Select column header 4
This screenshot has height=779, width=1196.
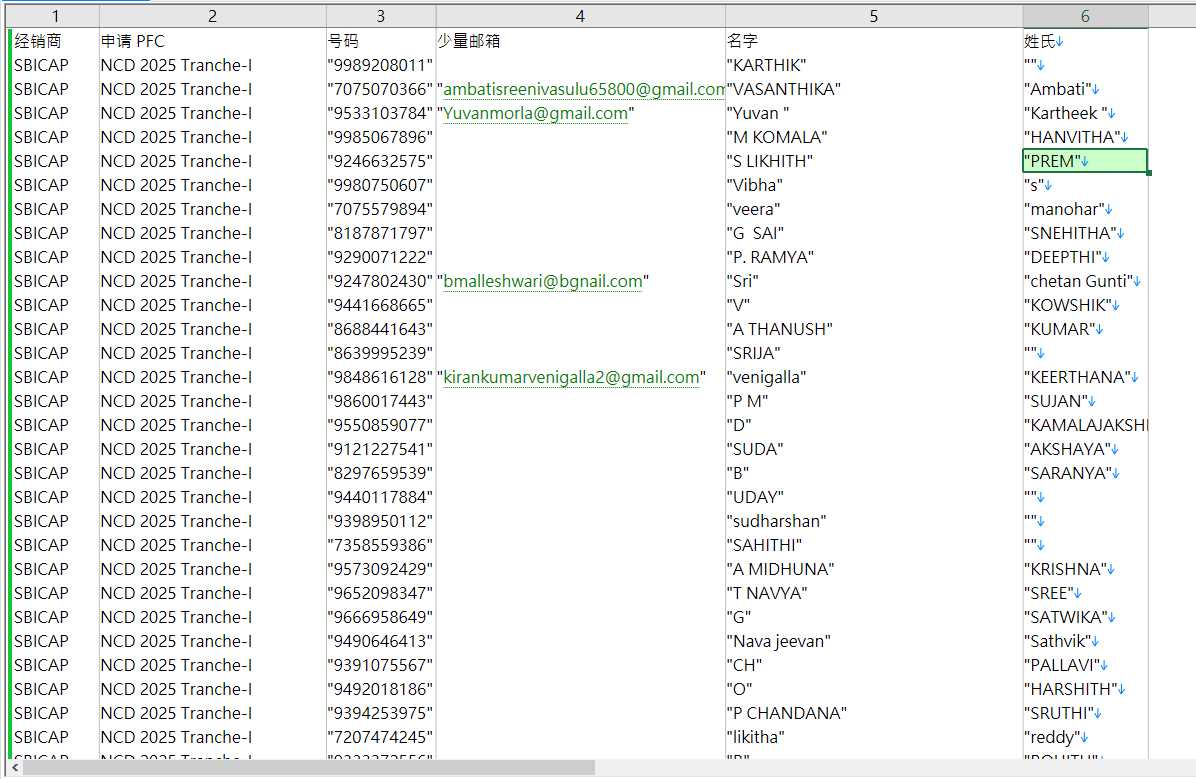click(580, 16)
